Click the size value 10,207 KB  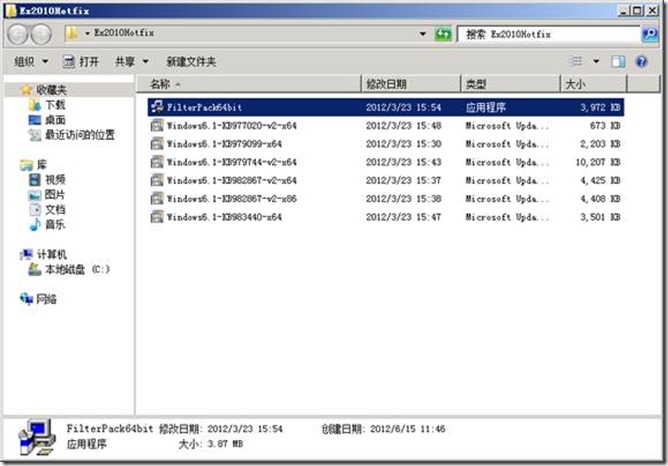pyautogui.click(x=598, y=162)
